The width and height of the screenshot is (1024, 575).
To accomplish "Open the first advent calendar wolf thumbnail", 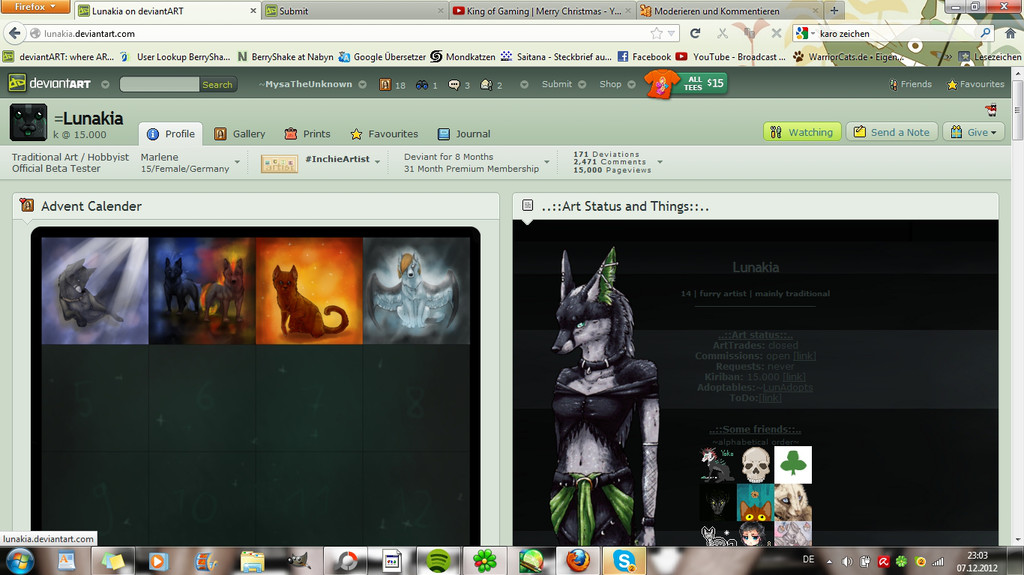I will pos(95,291).
